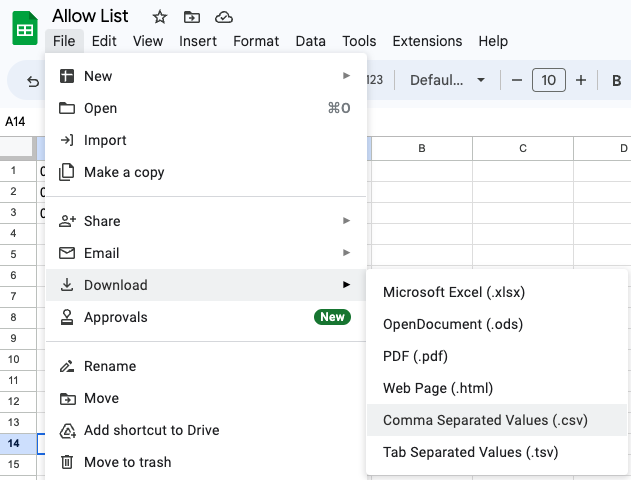The image size is (631, 480).
Task: Edit the font size field showing 10
Action: (x=549, y=80)
